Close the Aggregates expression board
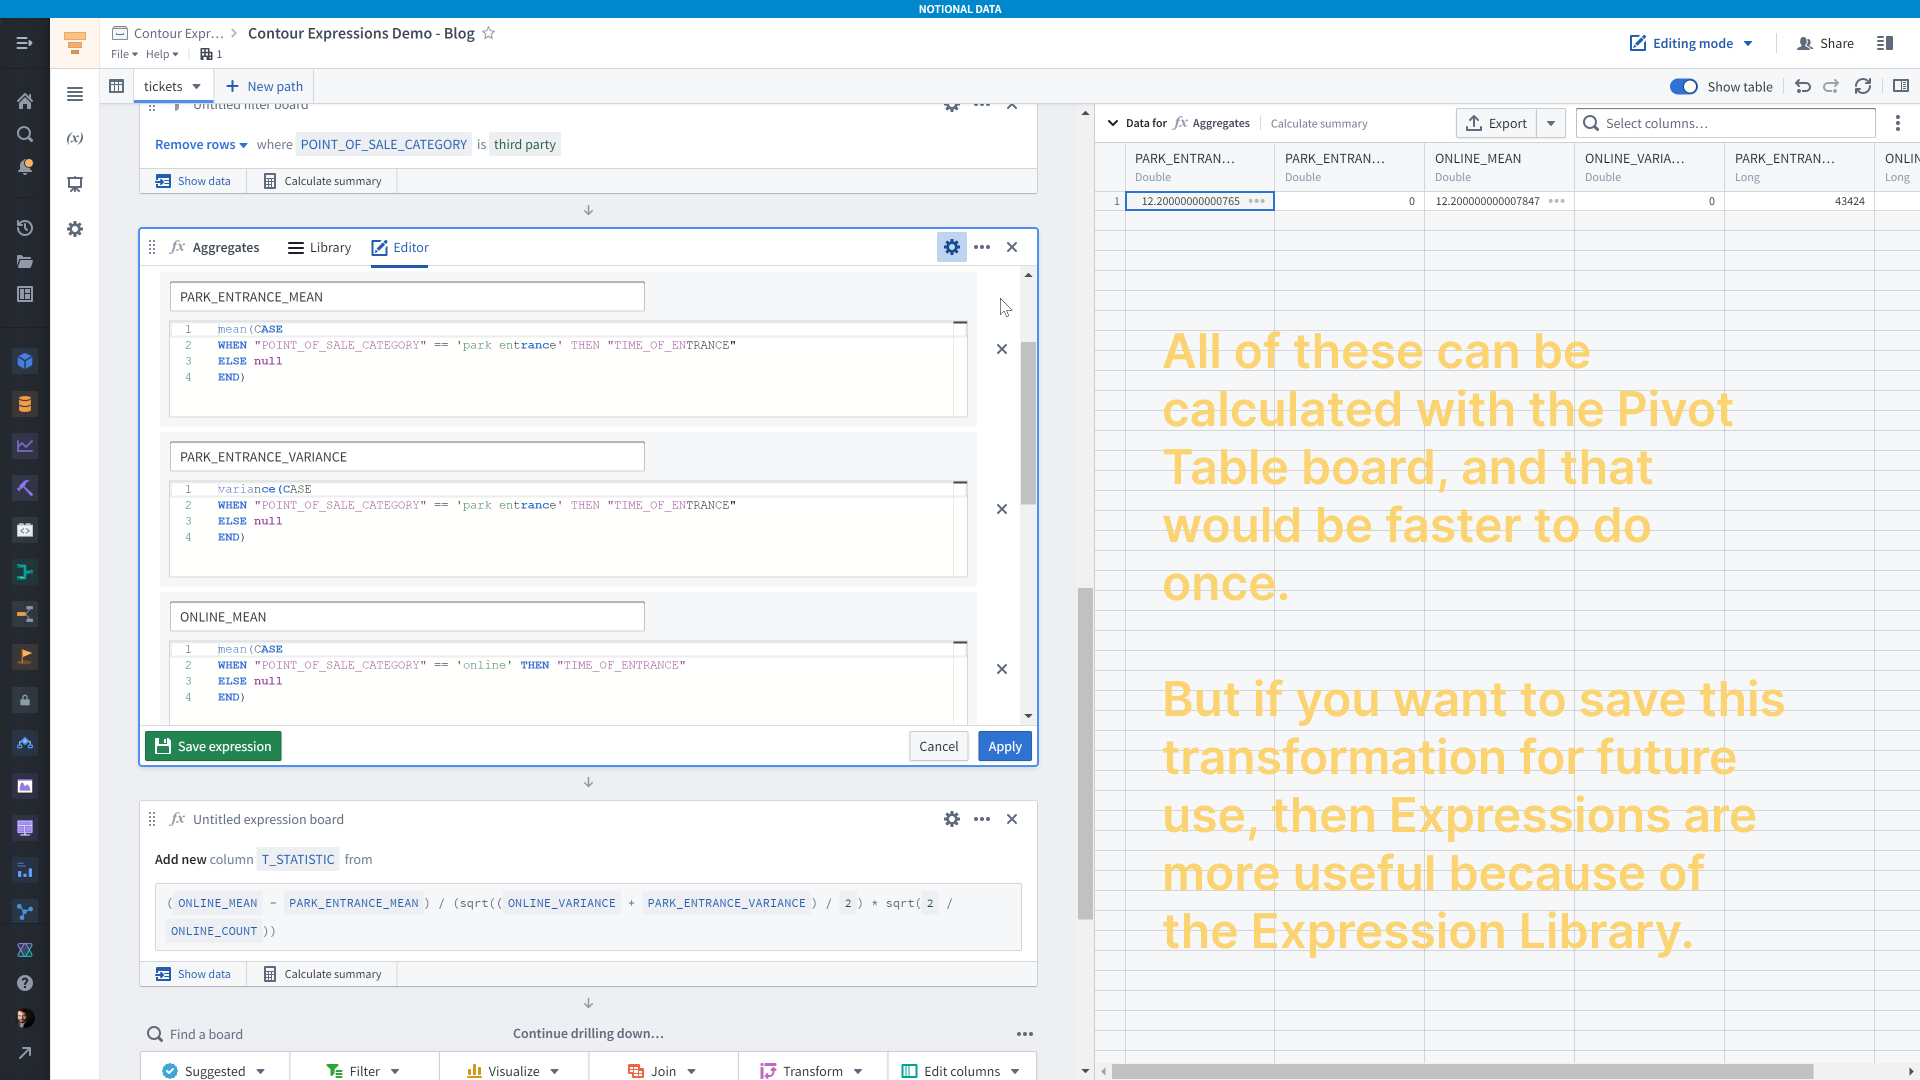The height and width of the screenshot is (1080, 1920). (x=1012, y=247)
